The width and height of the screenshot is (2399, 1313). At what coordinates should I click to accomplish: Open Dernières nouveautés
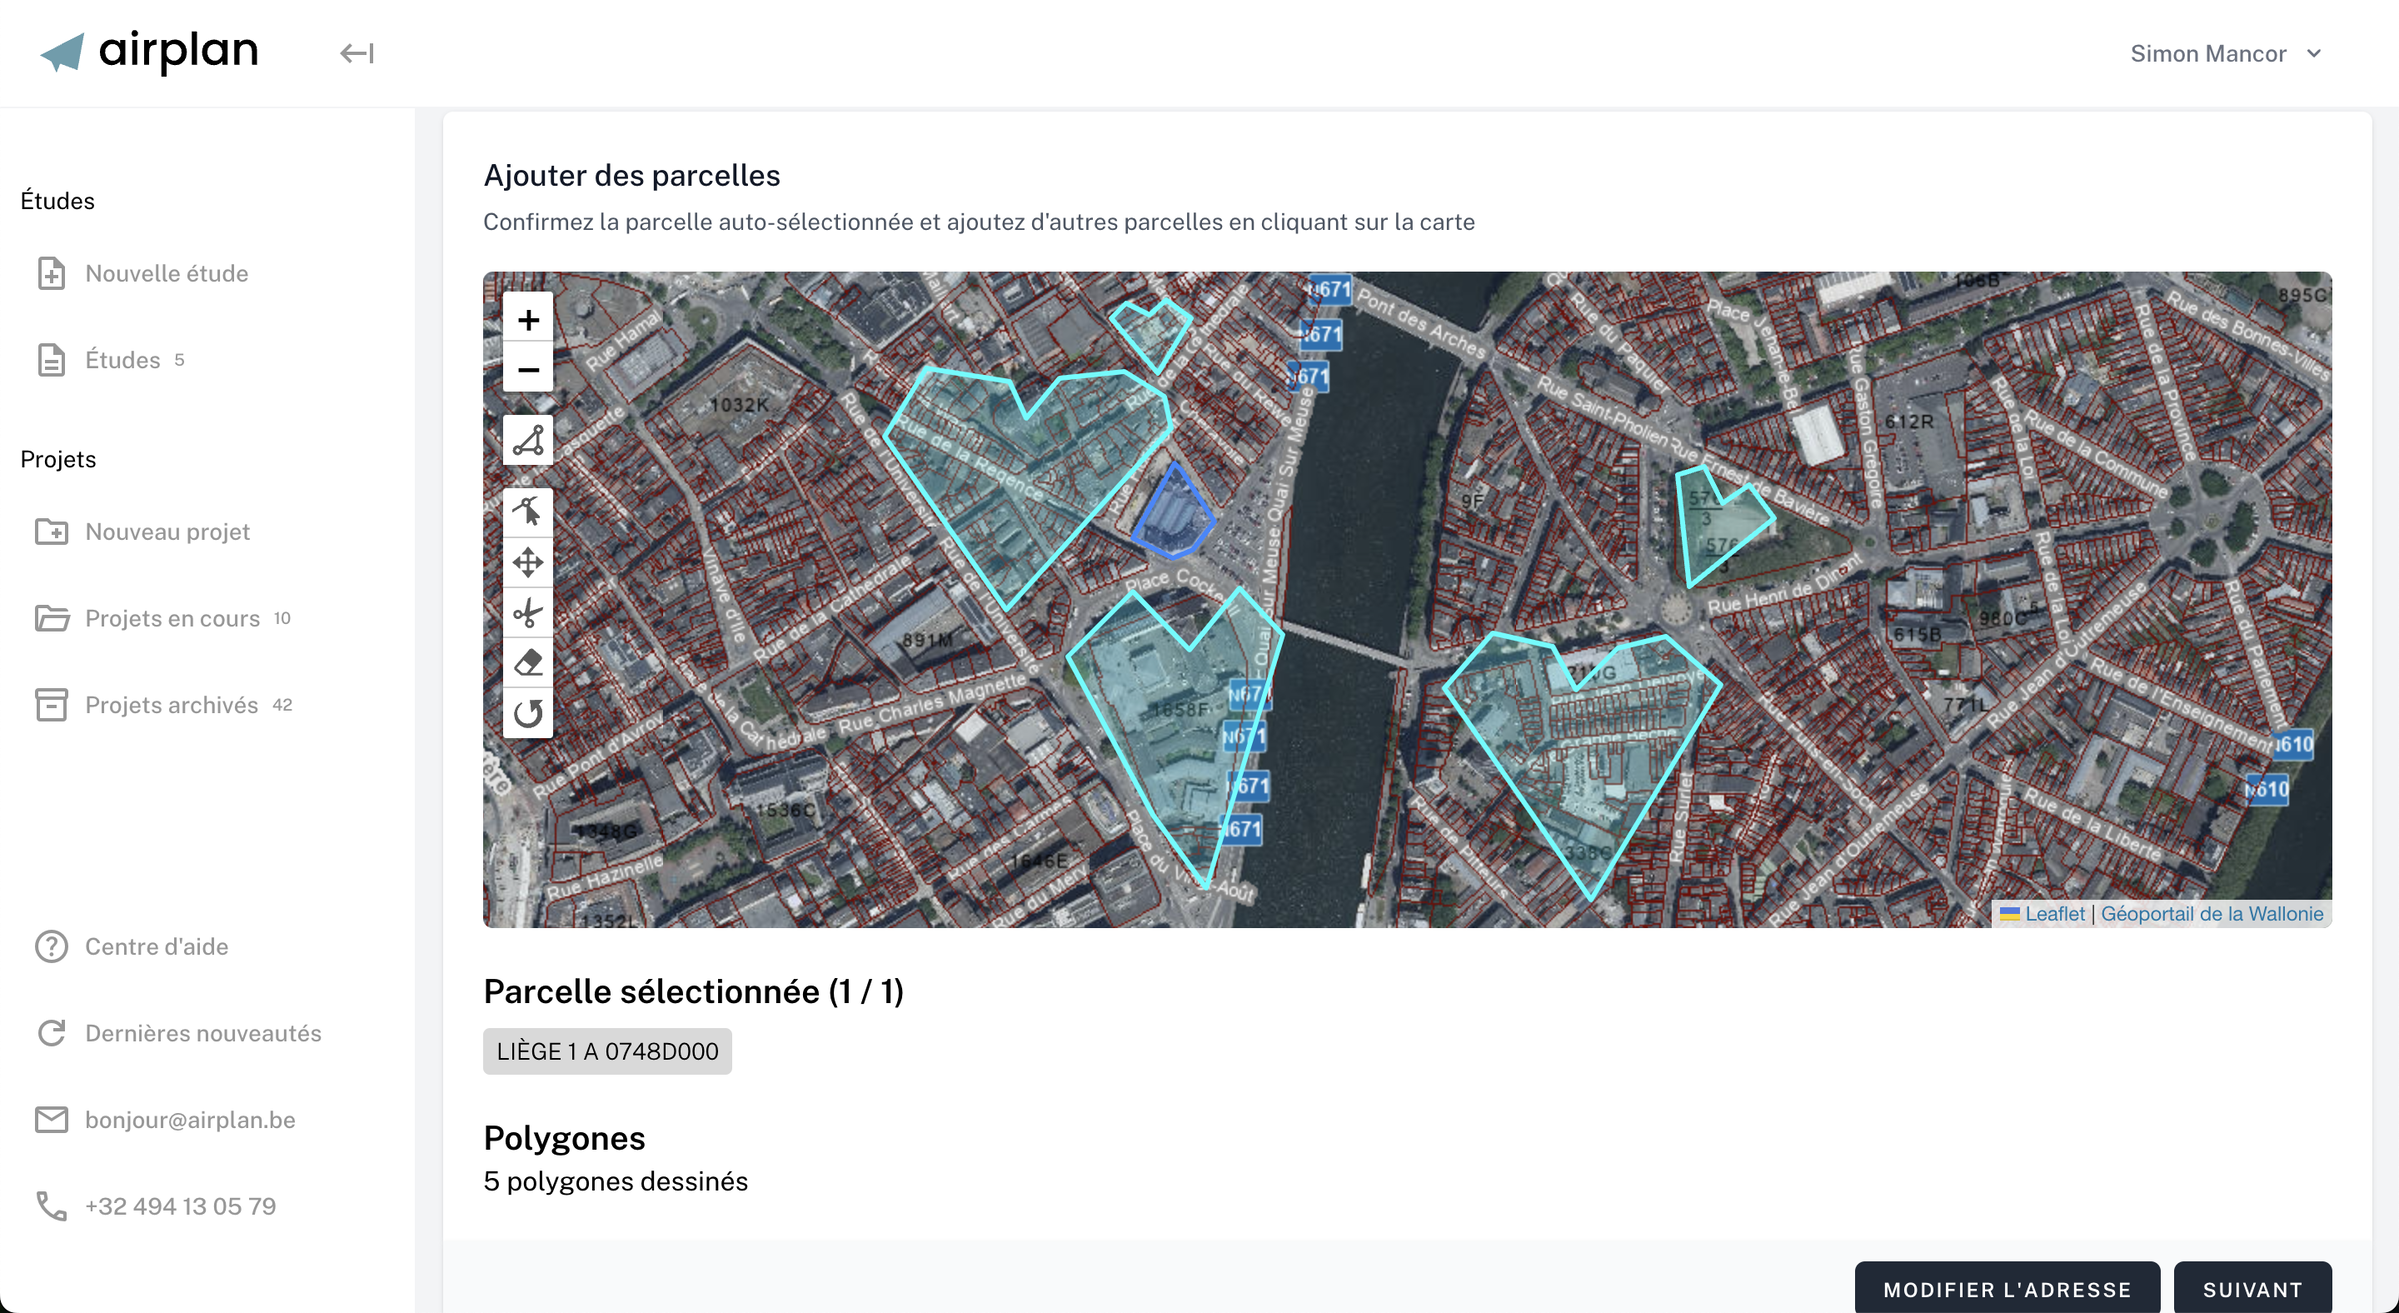203,1033
